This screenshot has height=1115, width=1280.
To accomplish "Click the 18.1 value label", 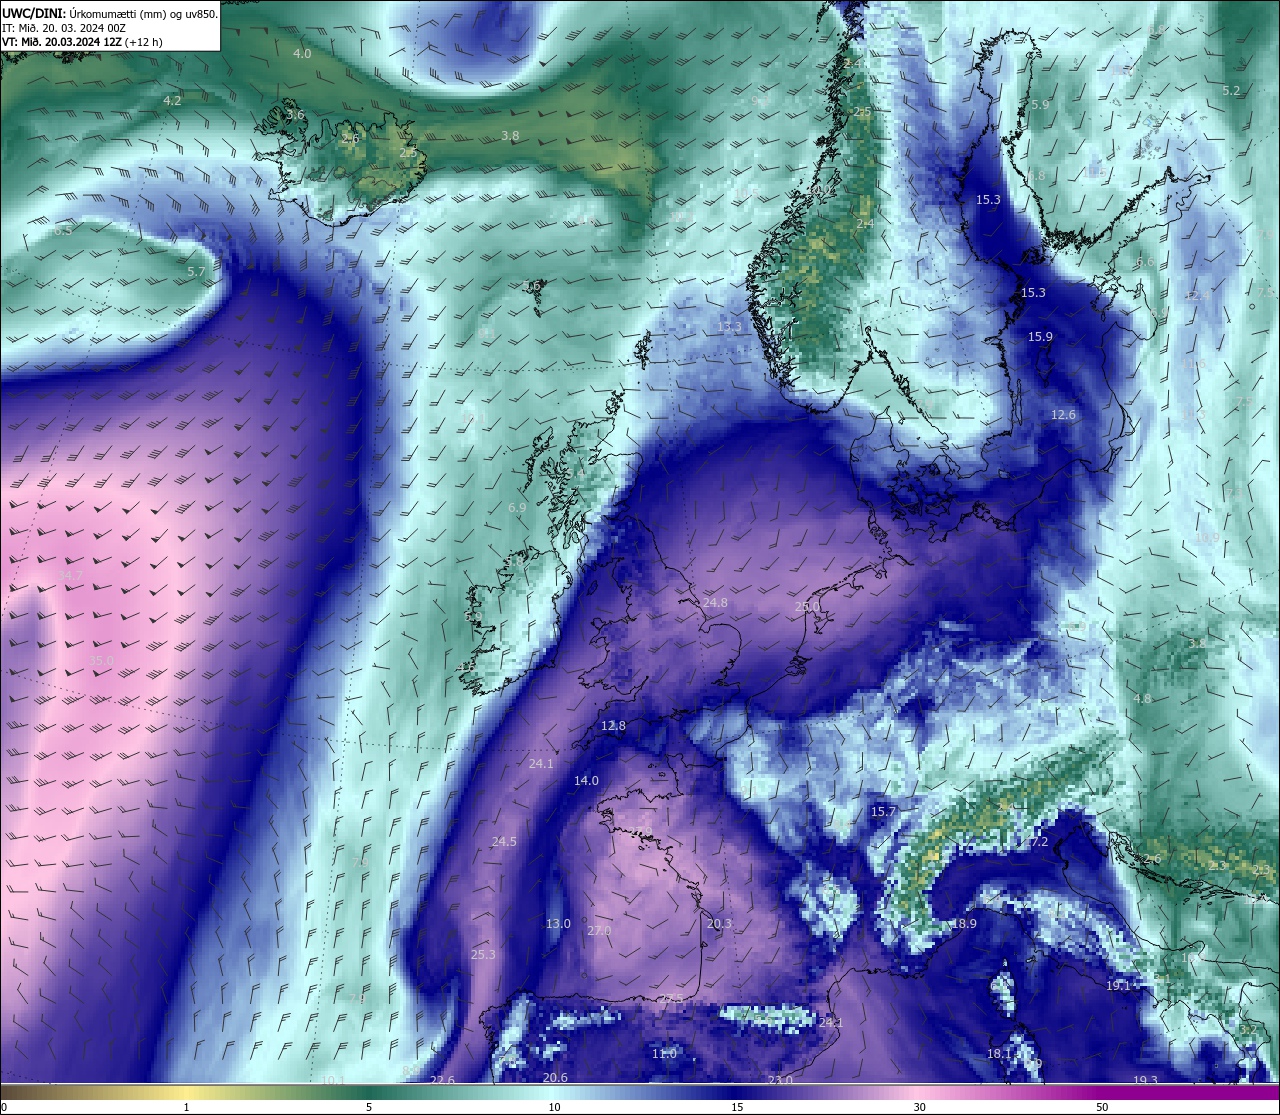I will tap(999, 1054).
